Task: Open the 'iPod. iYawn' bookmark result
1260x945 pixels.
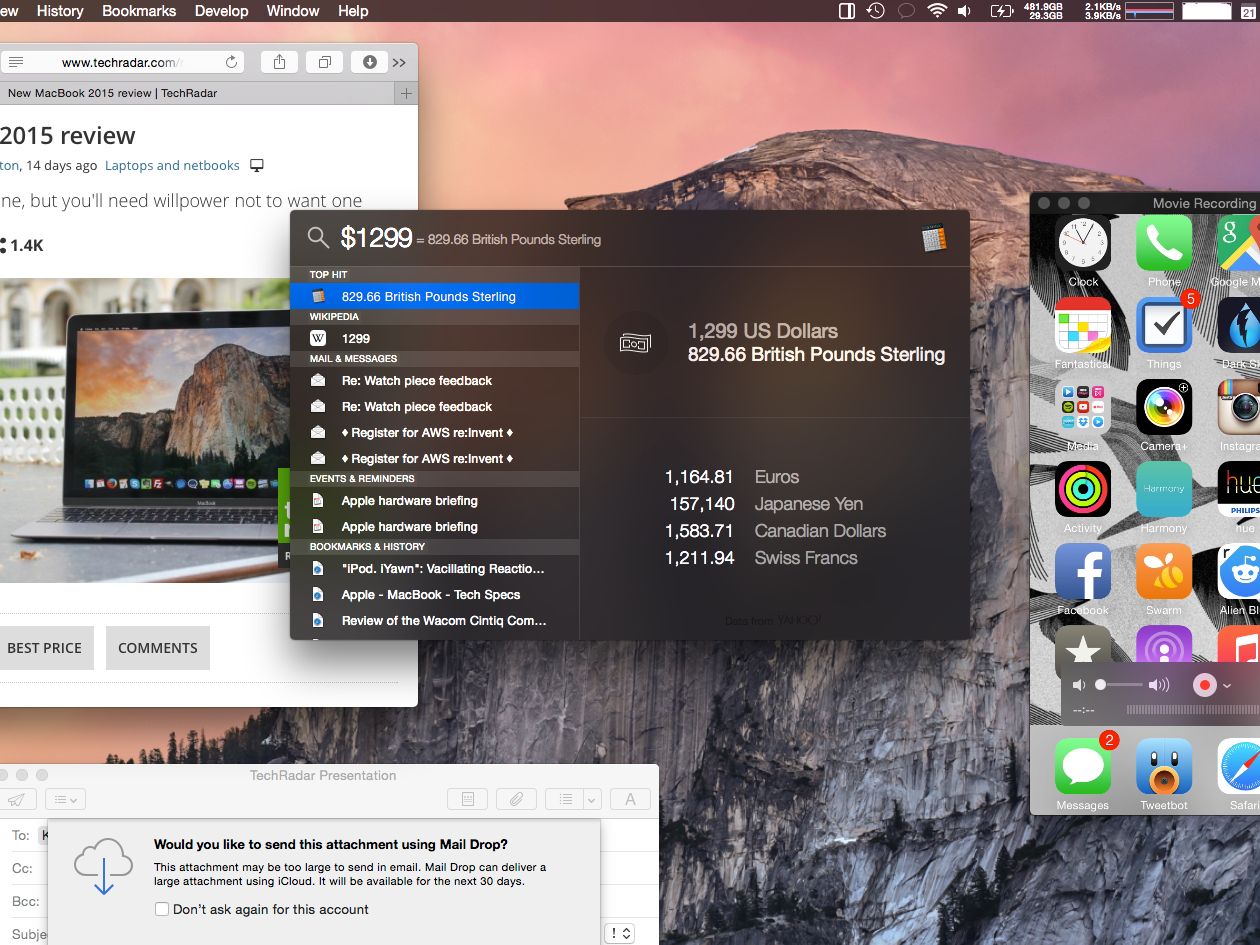Action: coord(434,568)
